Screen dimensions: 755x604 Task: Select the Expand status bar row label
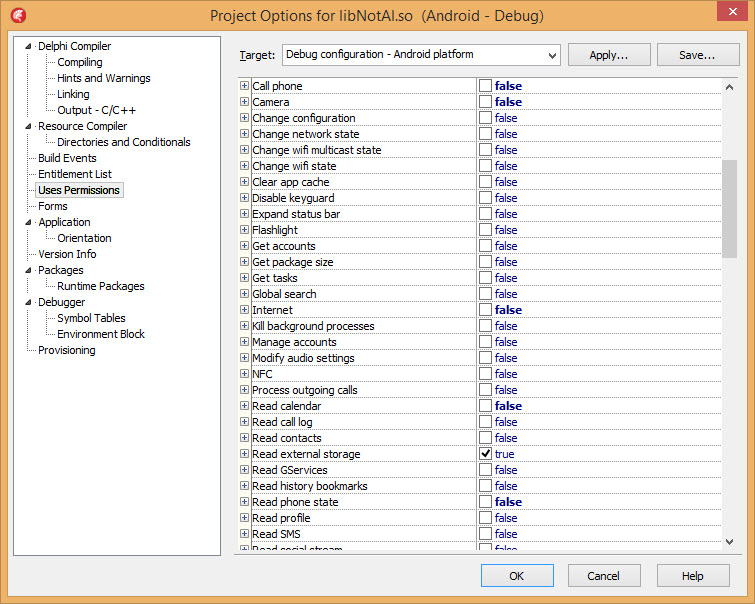(296, 214)
